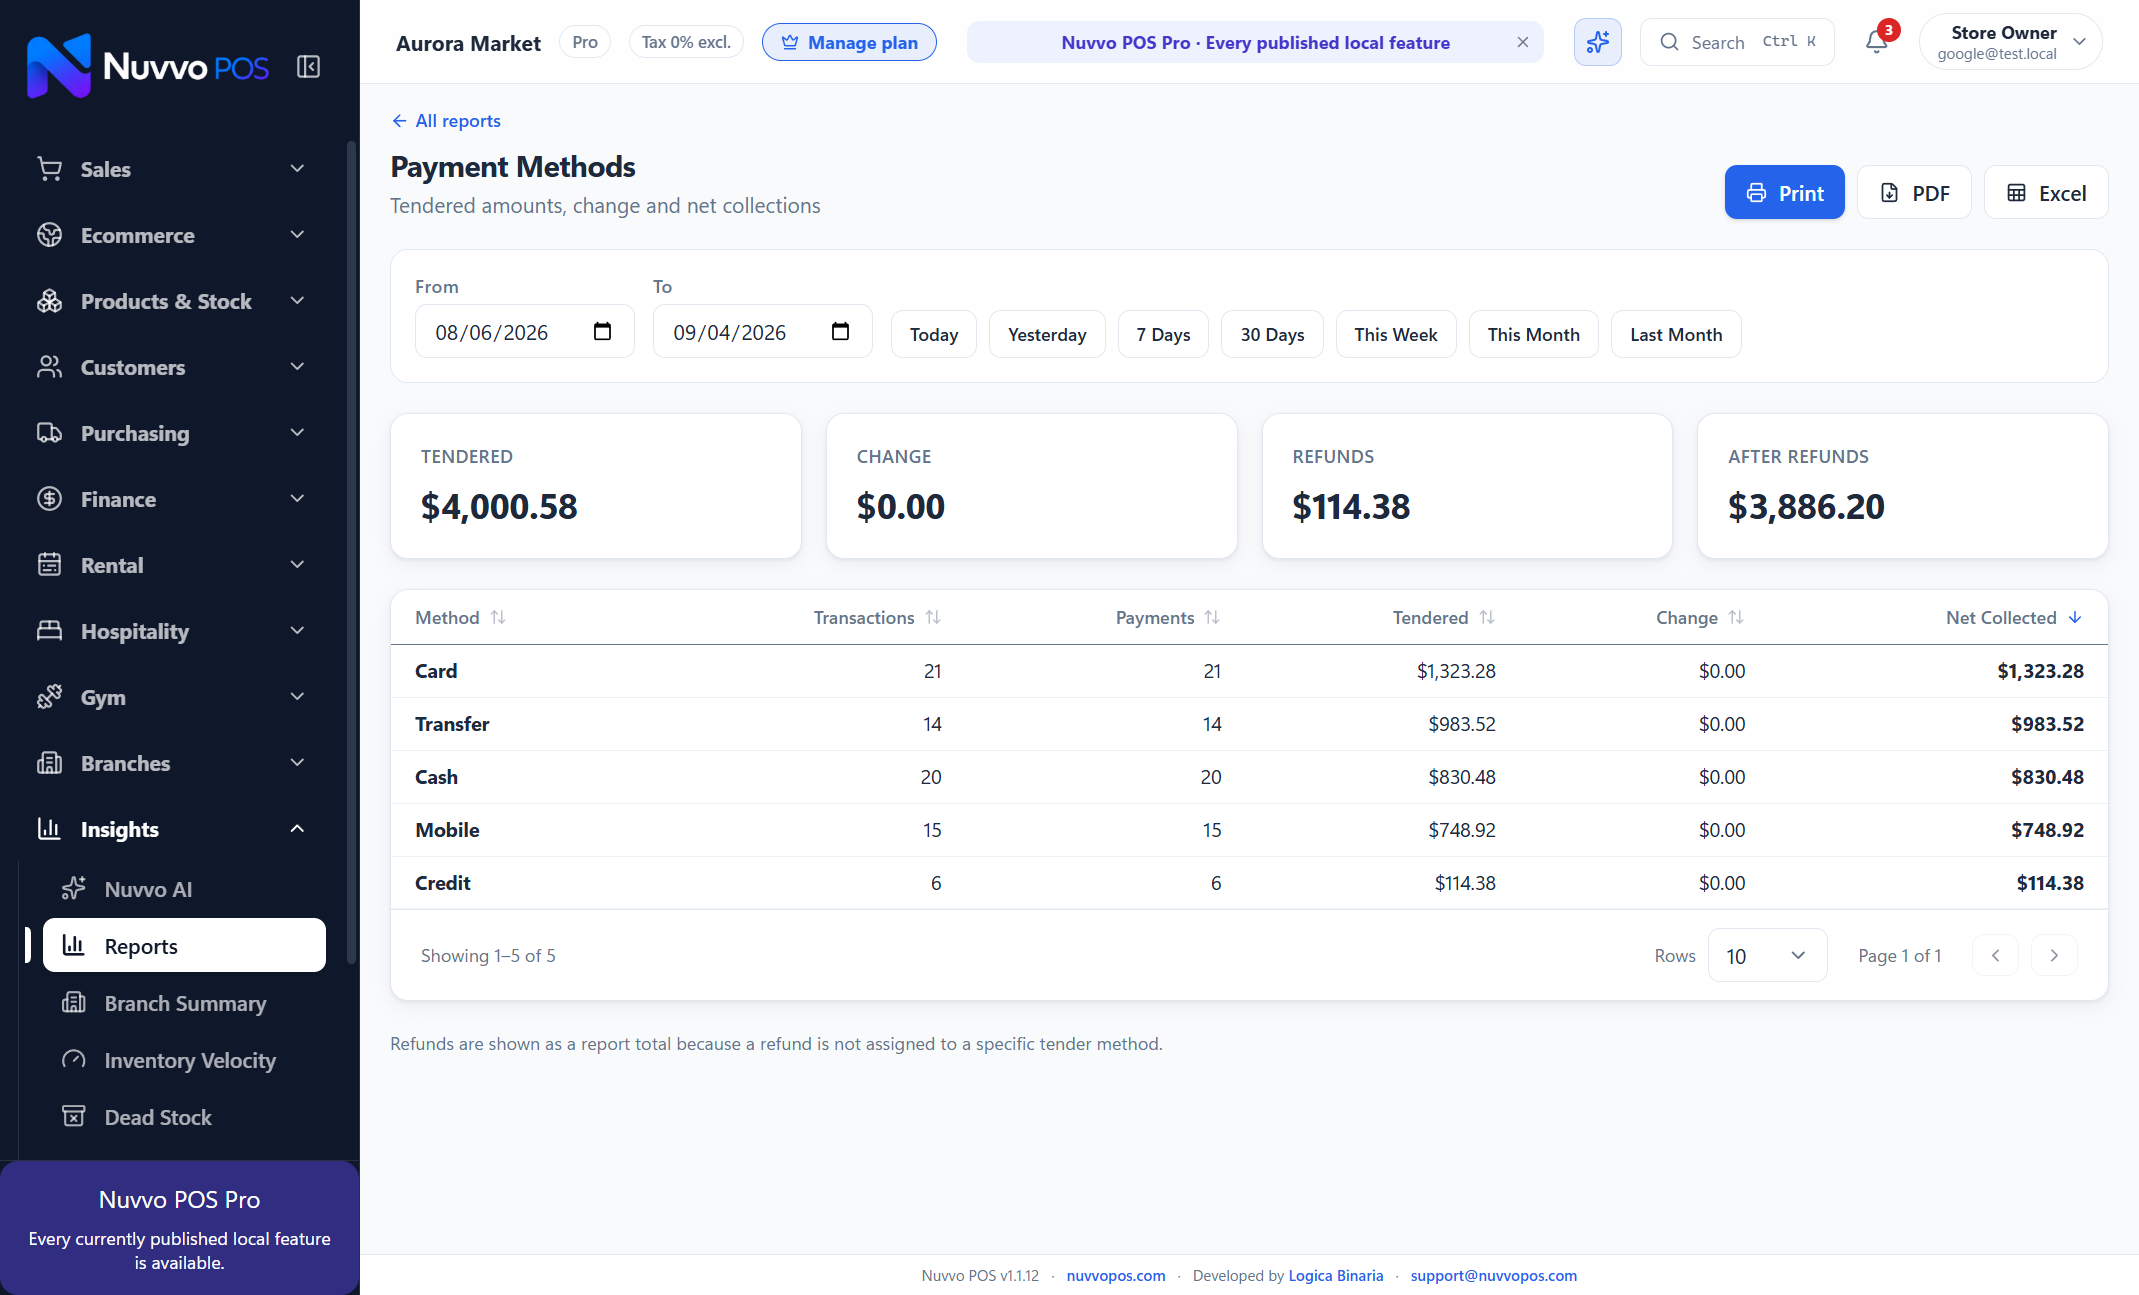This screenshot has width=2139, height=1295.
Task: Sort table by Method column
Action: (460, 618)
